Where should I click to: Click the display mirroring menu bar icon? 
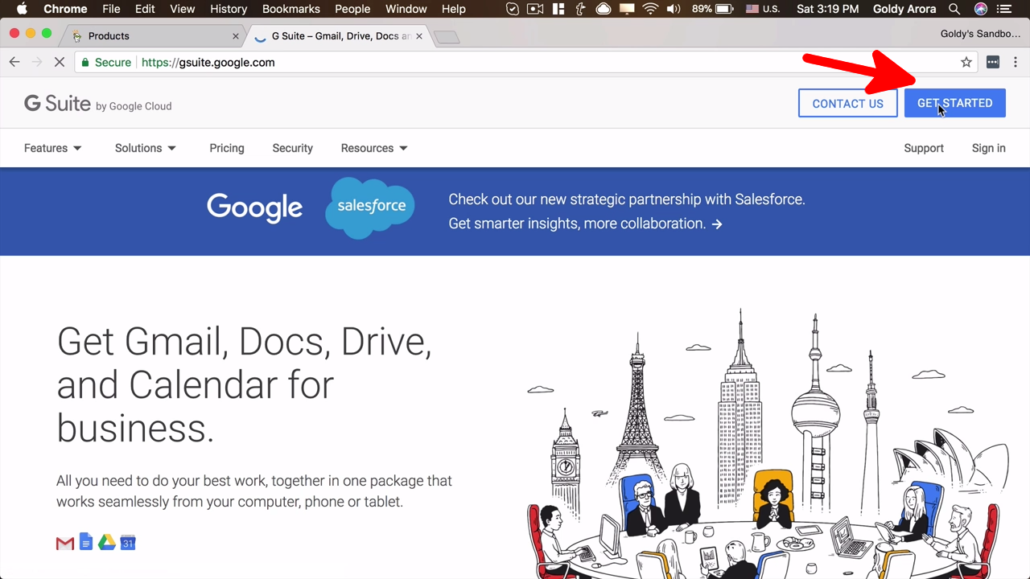coord(627,9)
